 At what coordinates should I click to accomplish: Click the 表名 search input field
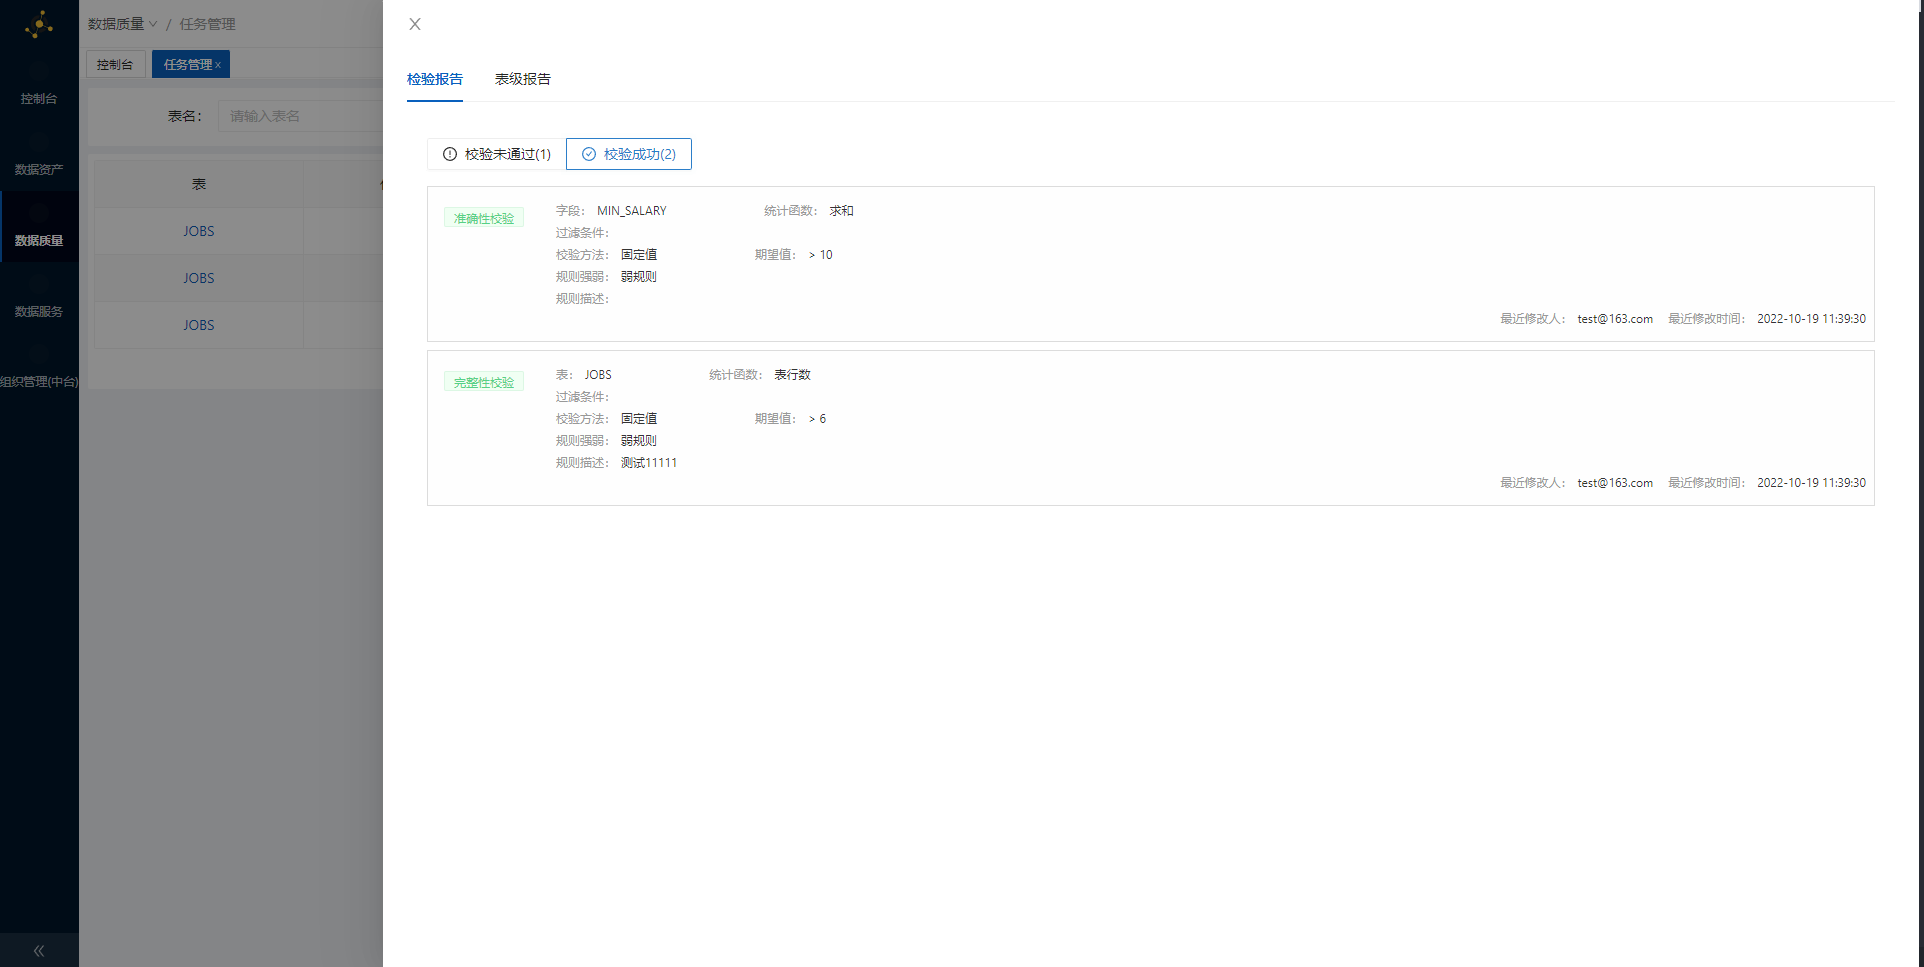(300, 116)
